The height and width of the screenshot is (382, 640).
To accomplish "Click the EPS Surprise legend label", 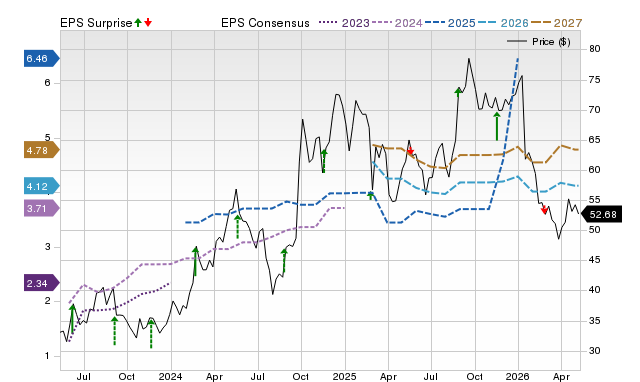I will 96,23.
